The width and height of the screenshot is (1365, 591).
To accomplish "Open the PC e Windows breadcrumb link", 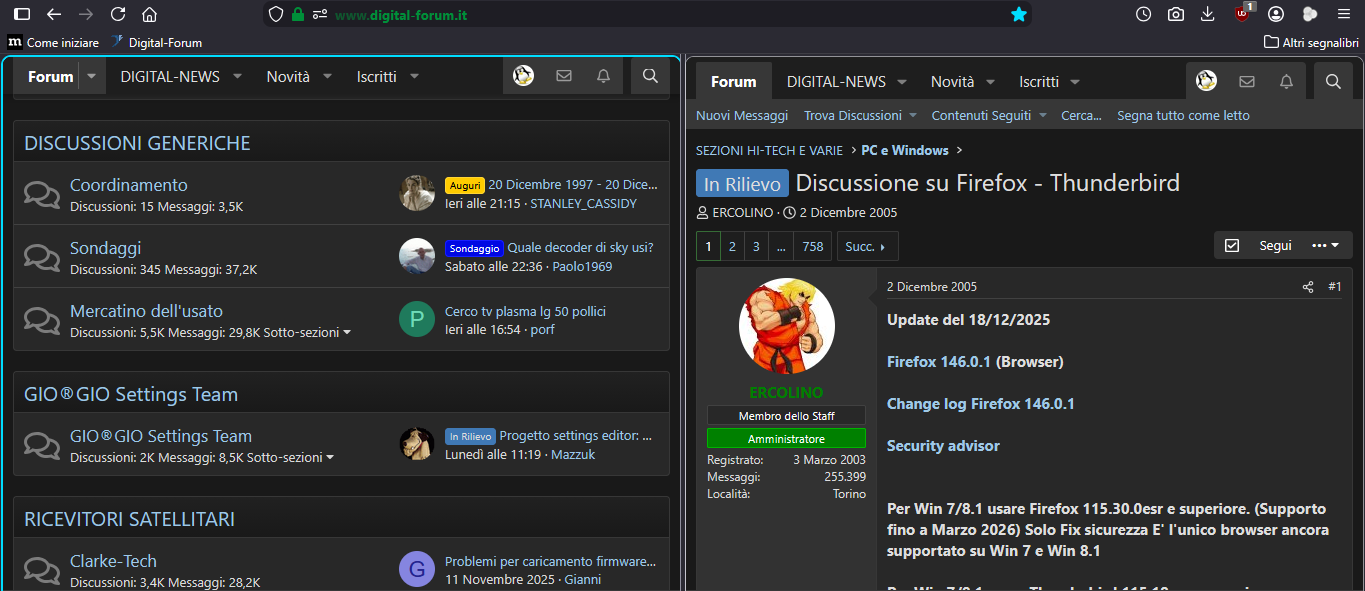I will [x=905, y=150].
